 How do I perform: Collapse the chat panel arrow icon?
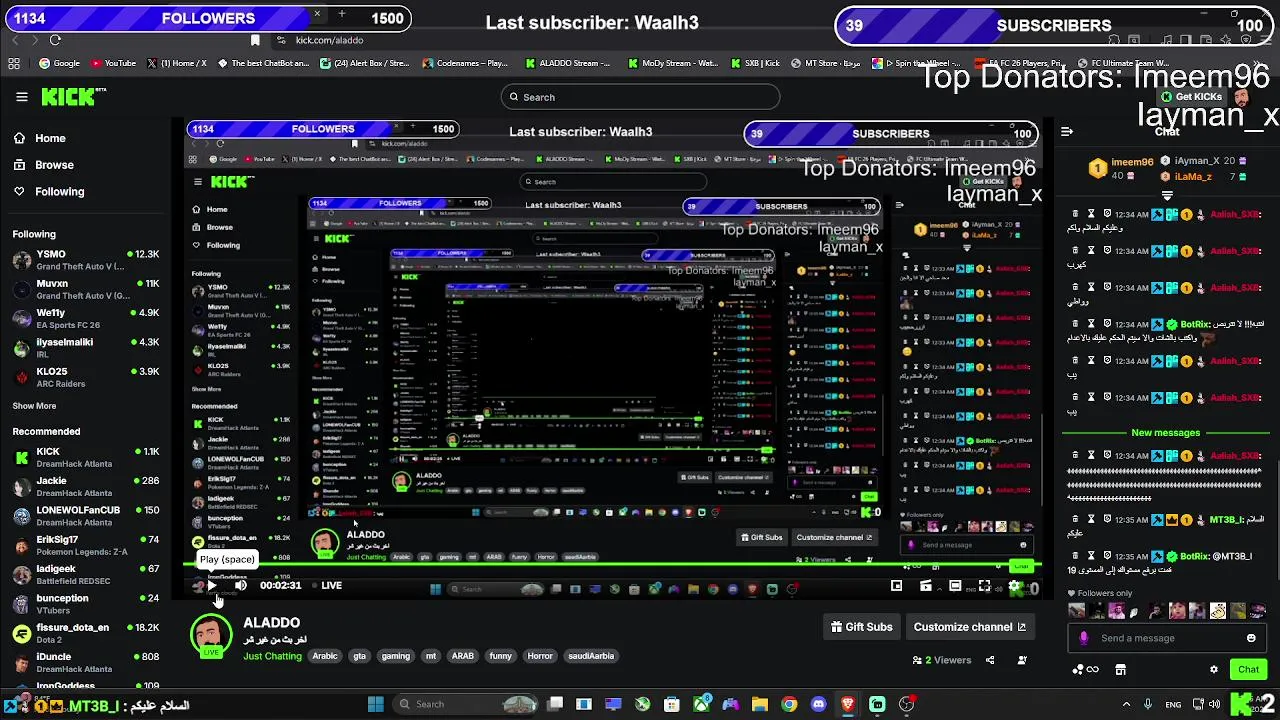1067,132
